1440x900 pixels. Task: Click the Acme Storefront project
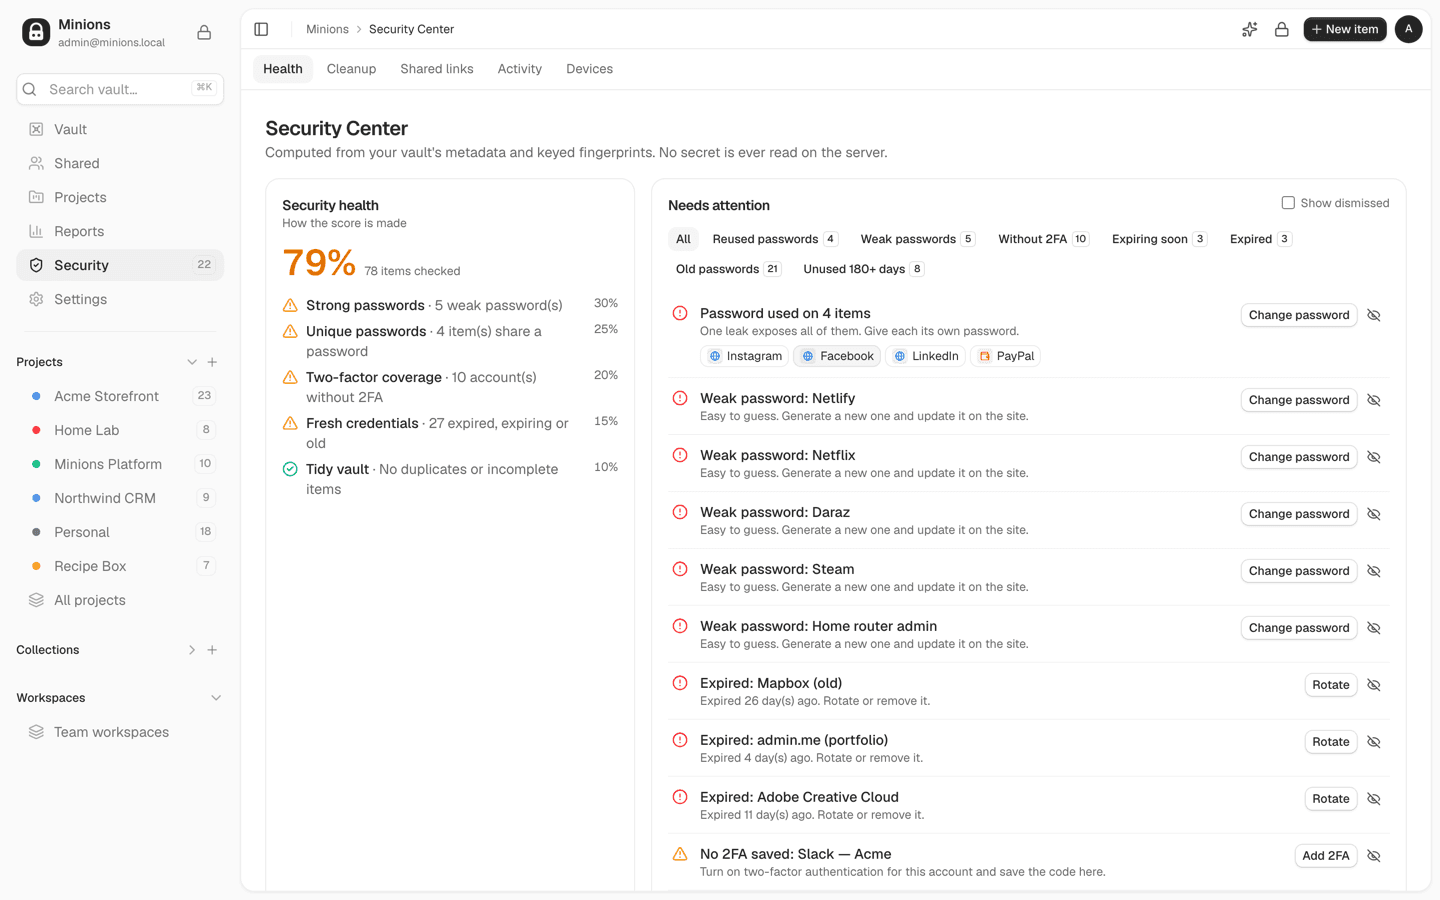(120, 396)
